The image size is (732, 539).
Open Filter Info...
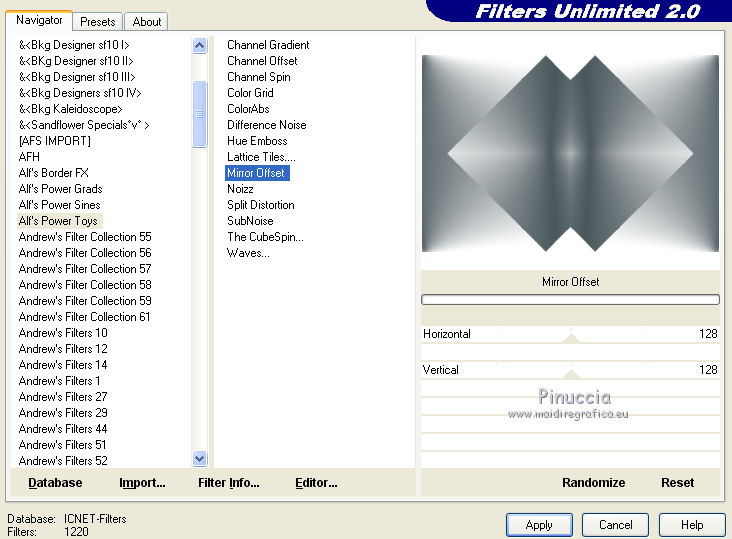click(228, 483)
